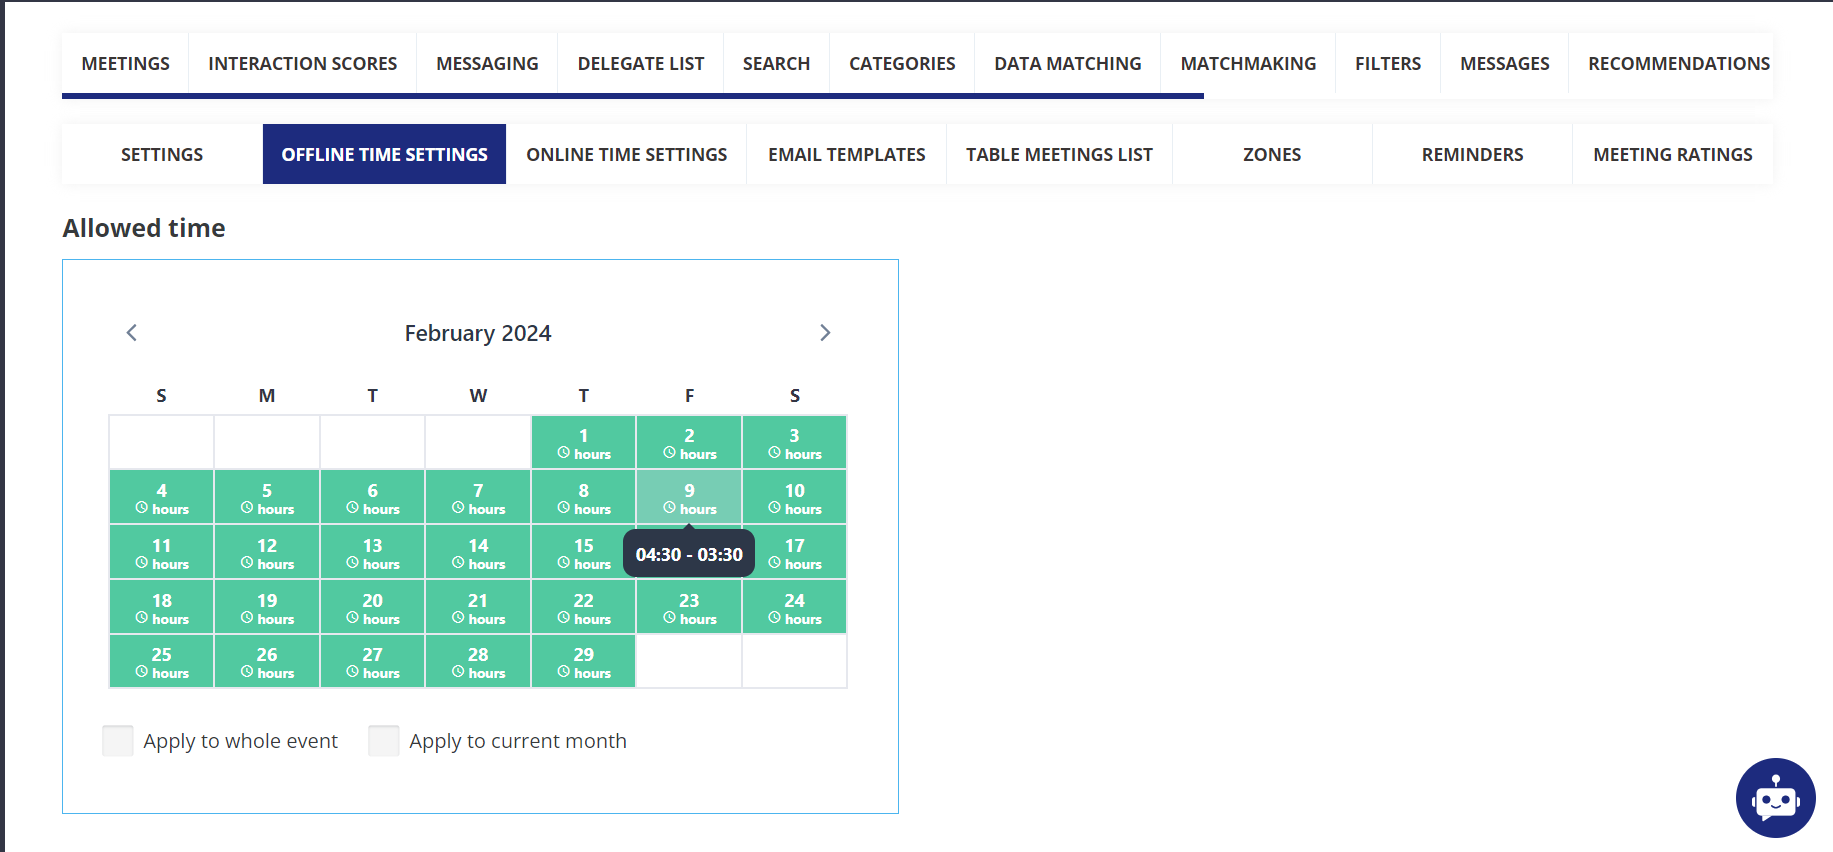
Task: Switch to the Matchmaking tab
Action: tap(1247, 64)
